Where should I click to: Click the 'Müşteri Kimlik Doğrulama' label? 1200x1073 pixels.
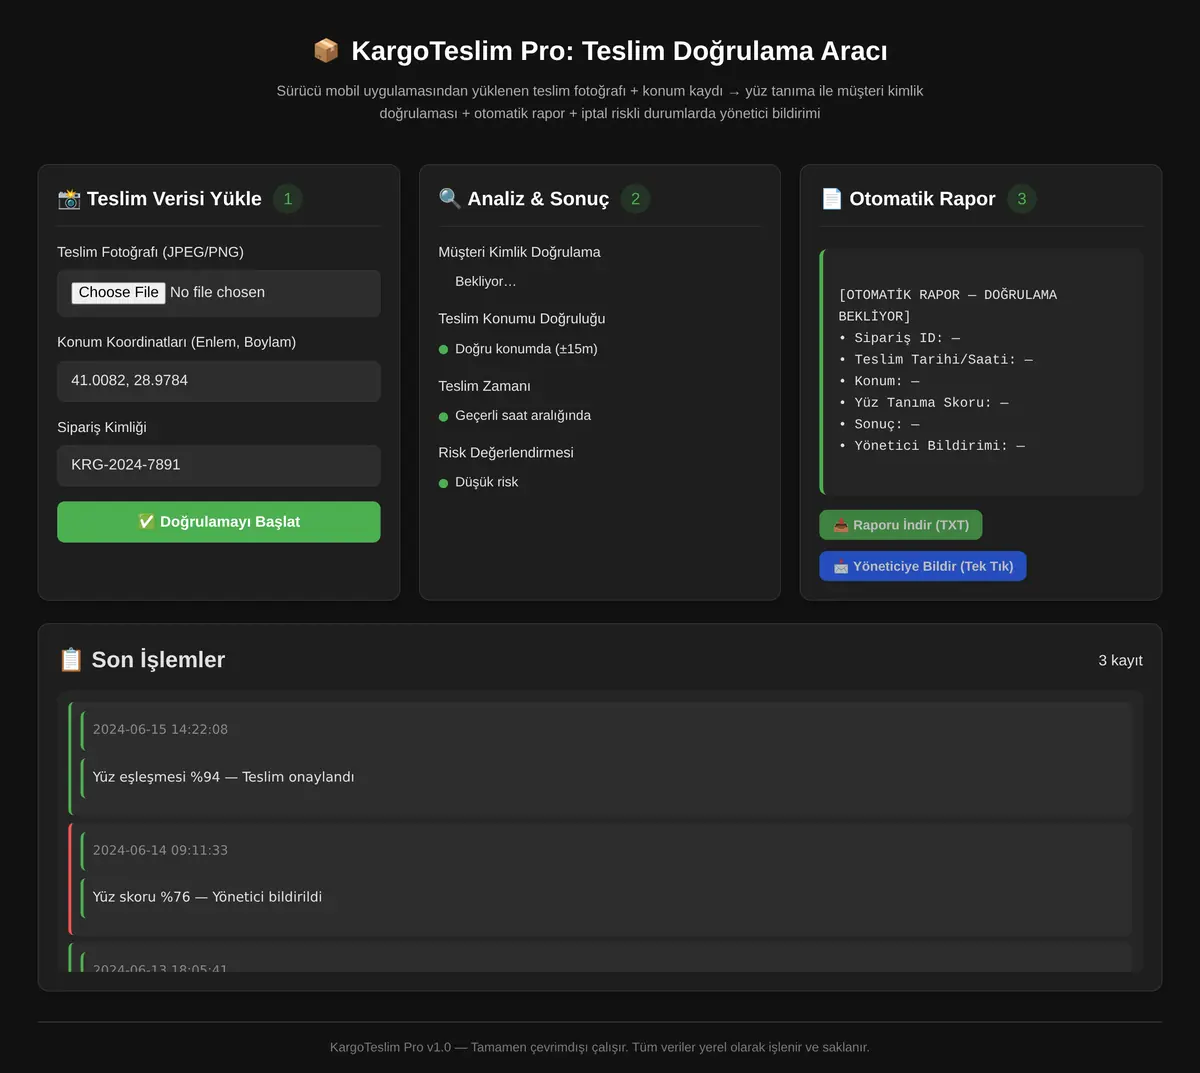(x=519, y=252)
